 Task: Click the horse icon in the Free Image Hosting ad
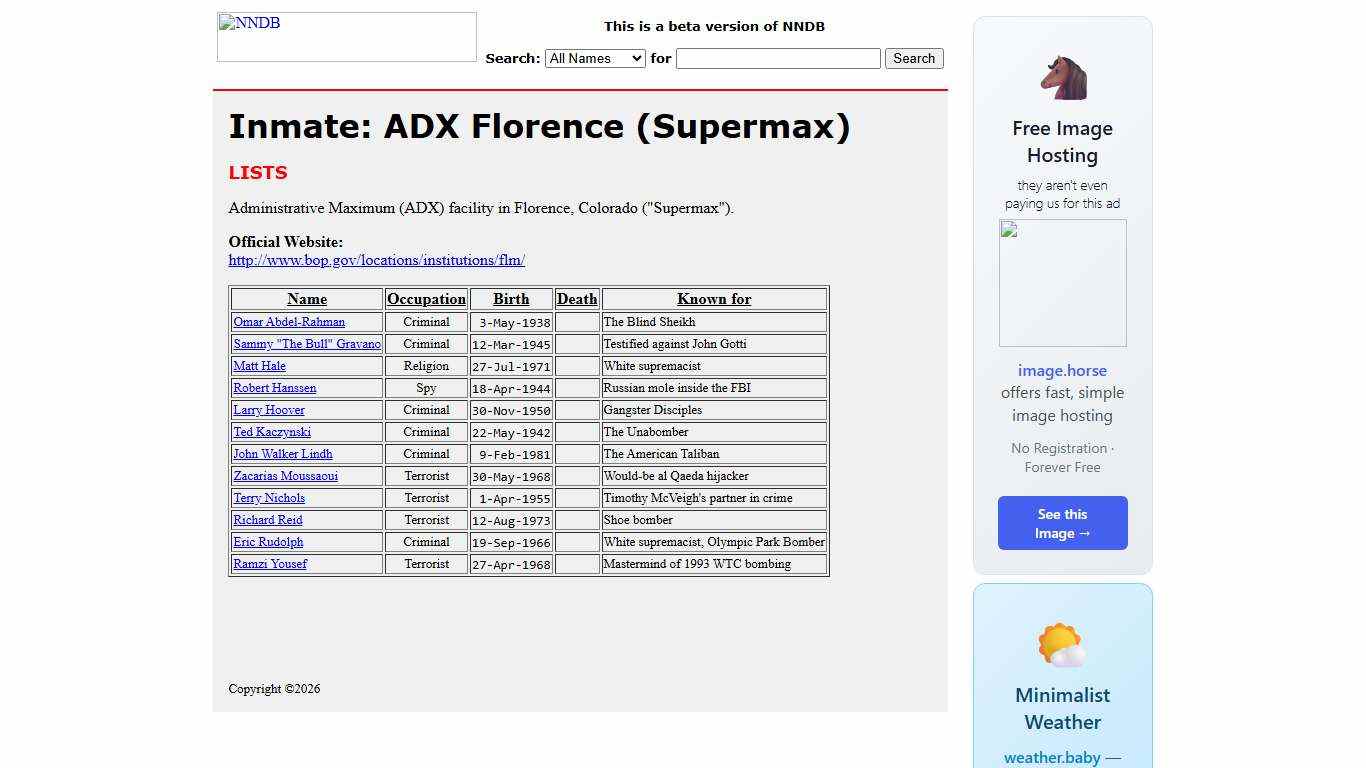[x=1062, y=77]
